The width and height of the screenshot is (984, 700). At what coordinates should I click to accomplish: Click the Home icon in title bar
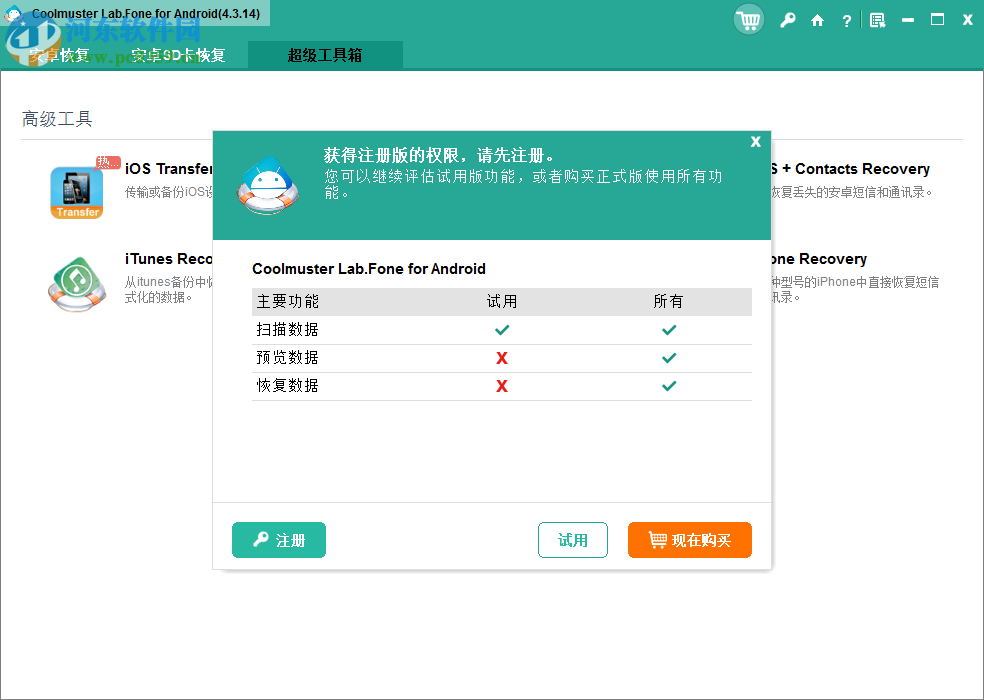816,19
